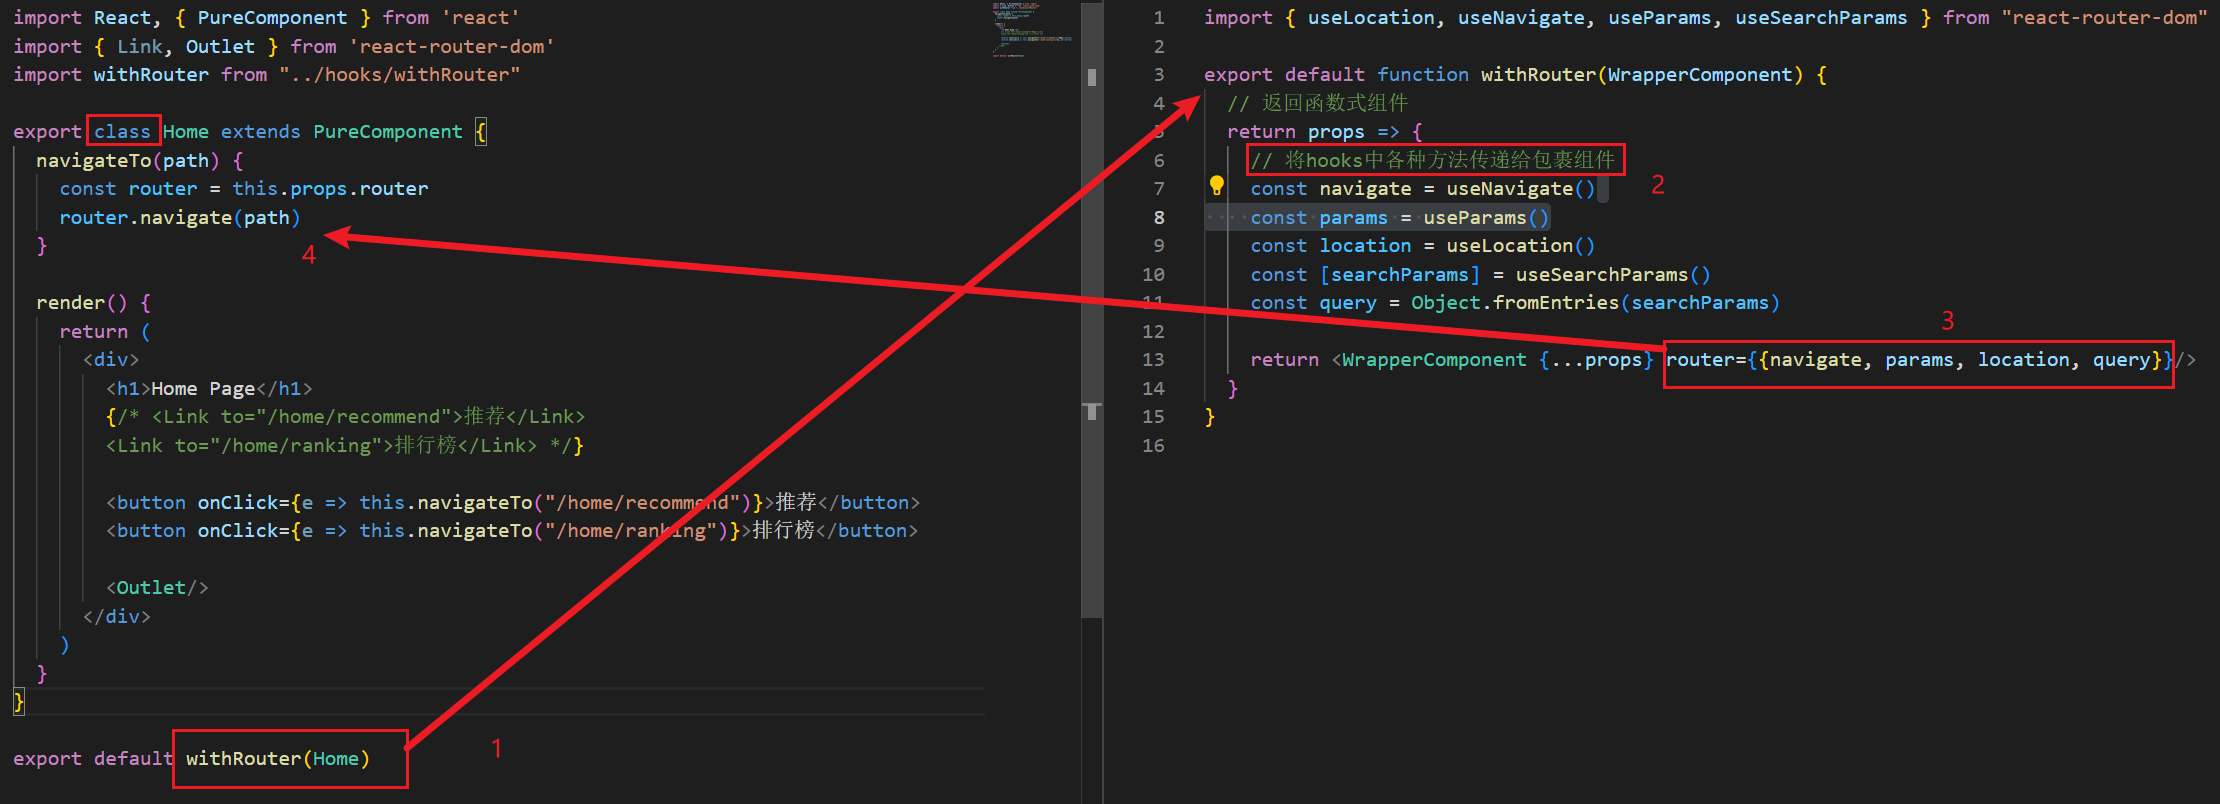
Task: Click 'render()' in the left editor
Action: (82, 303)
